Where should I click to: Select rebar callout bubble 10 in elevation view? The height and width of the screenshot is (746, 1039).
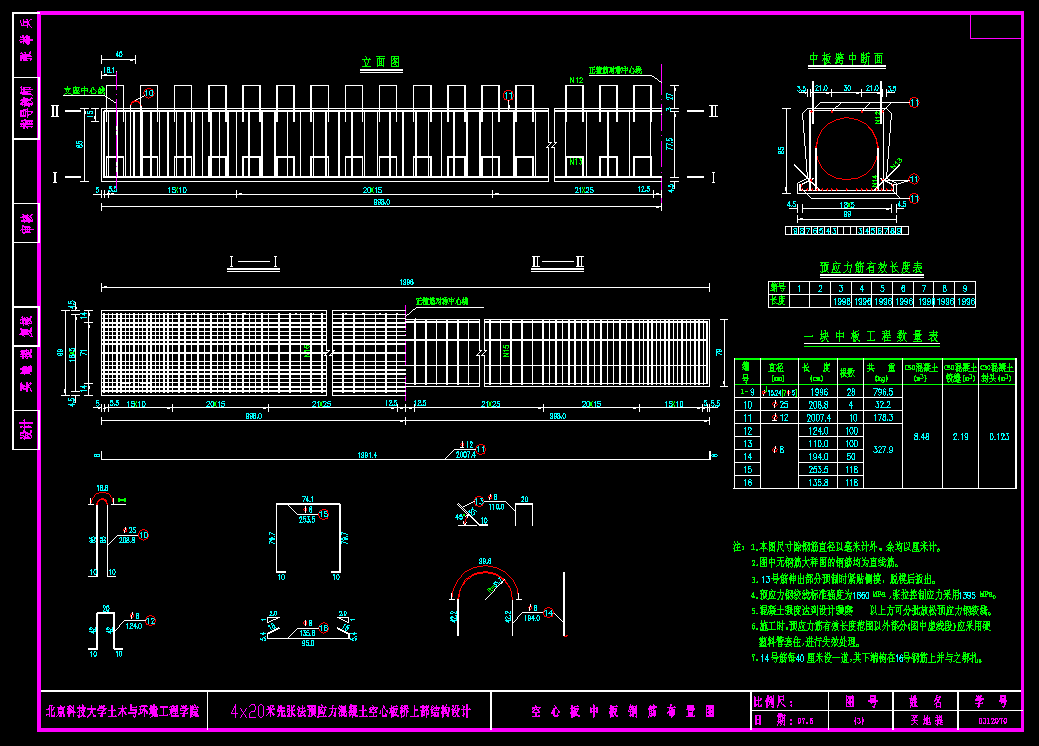149,93
